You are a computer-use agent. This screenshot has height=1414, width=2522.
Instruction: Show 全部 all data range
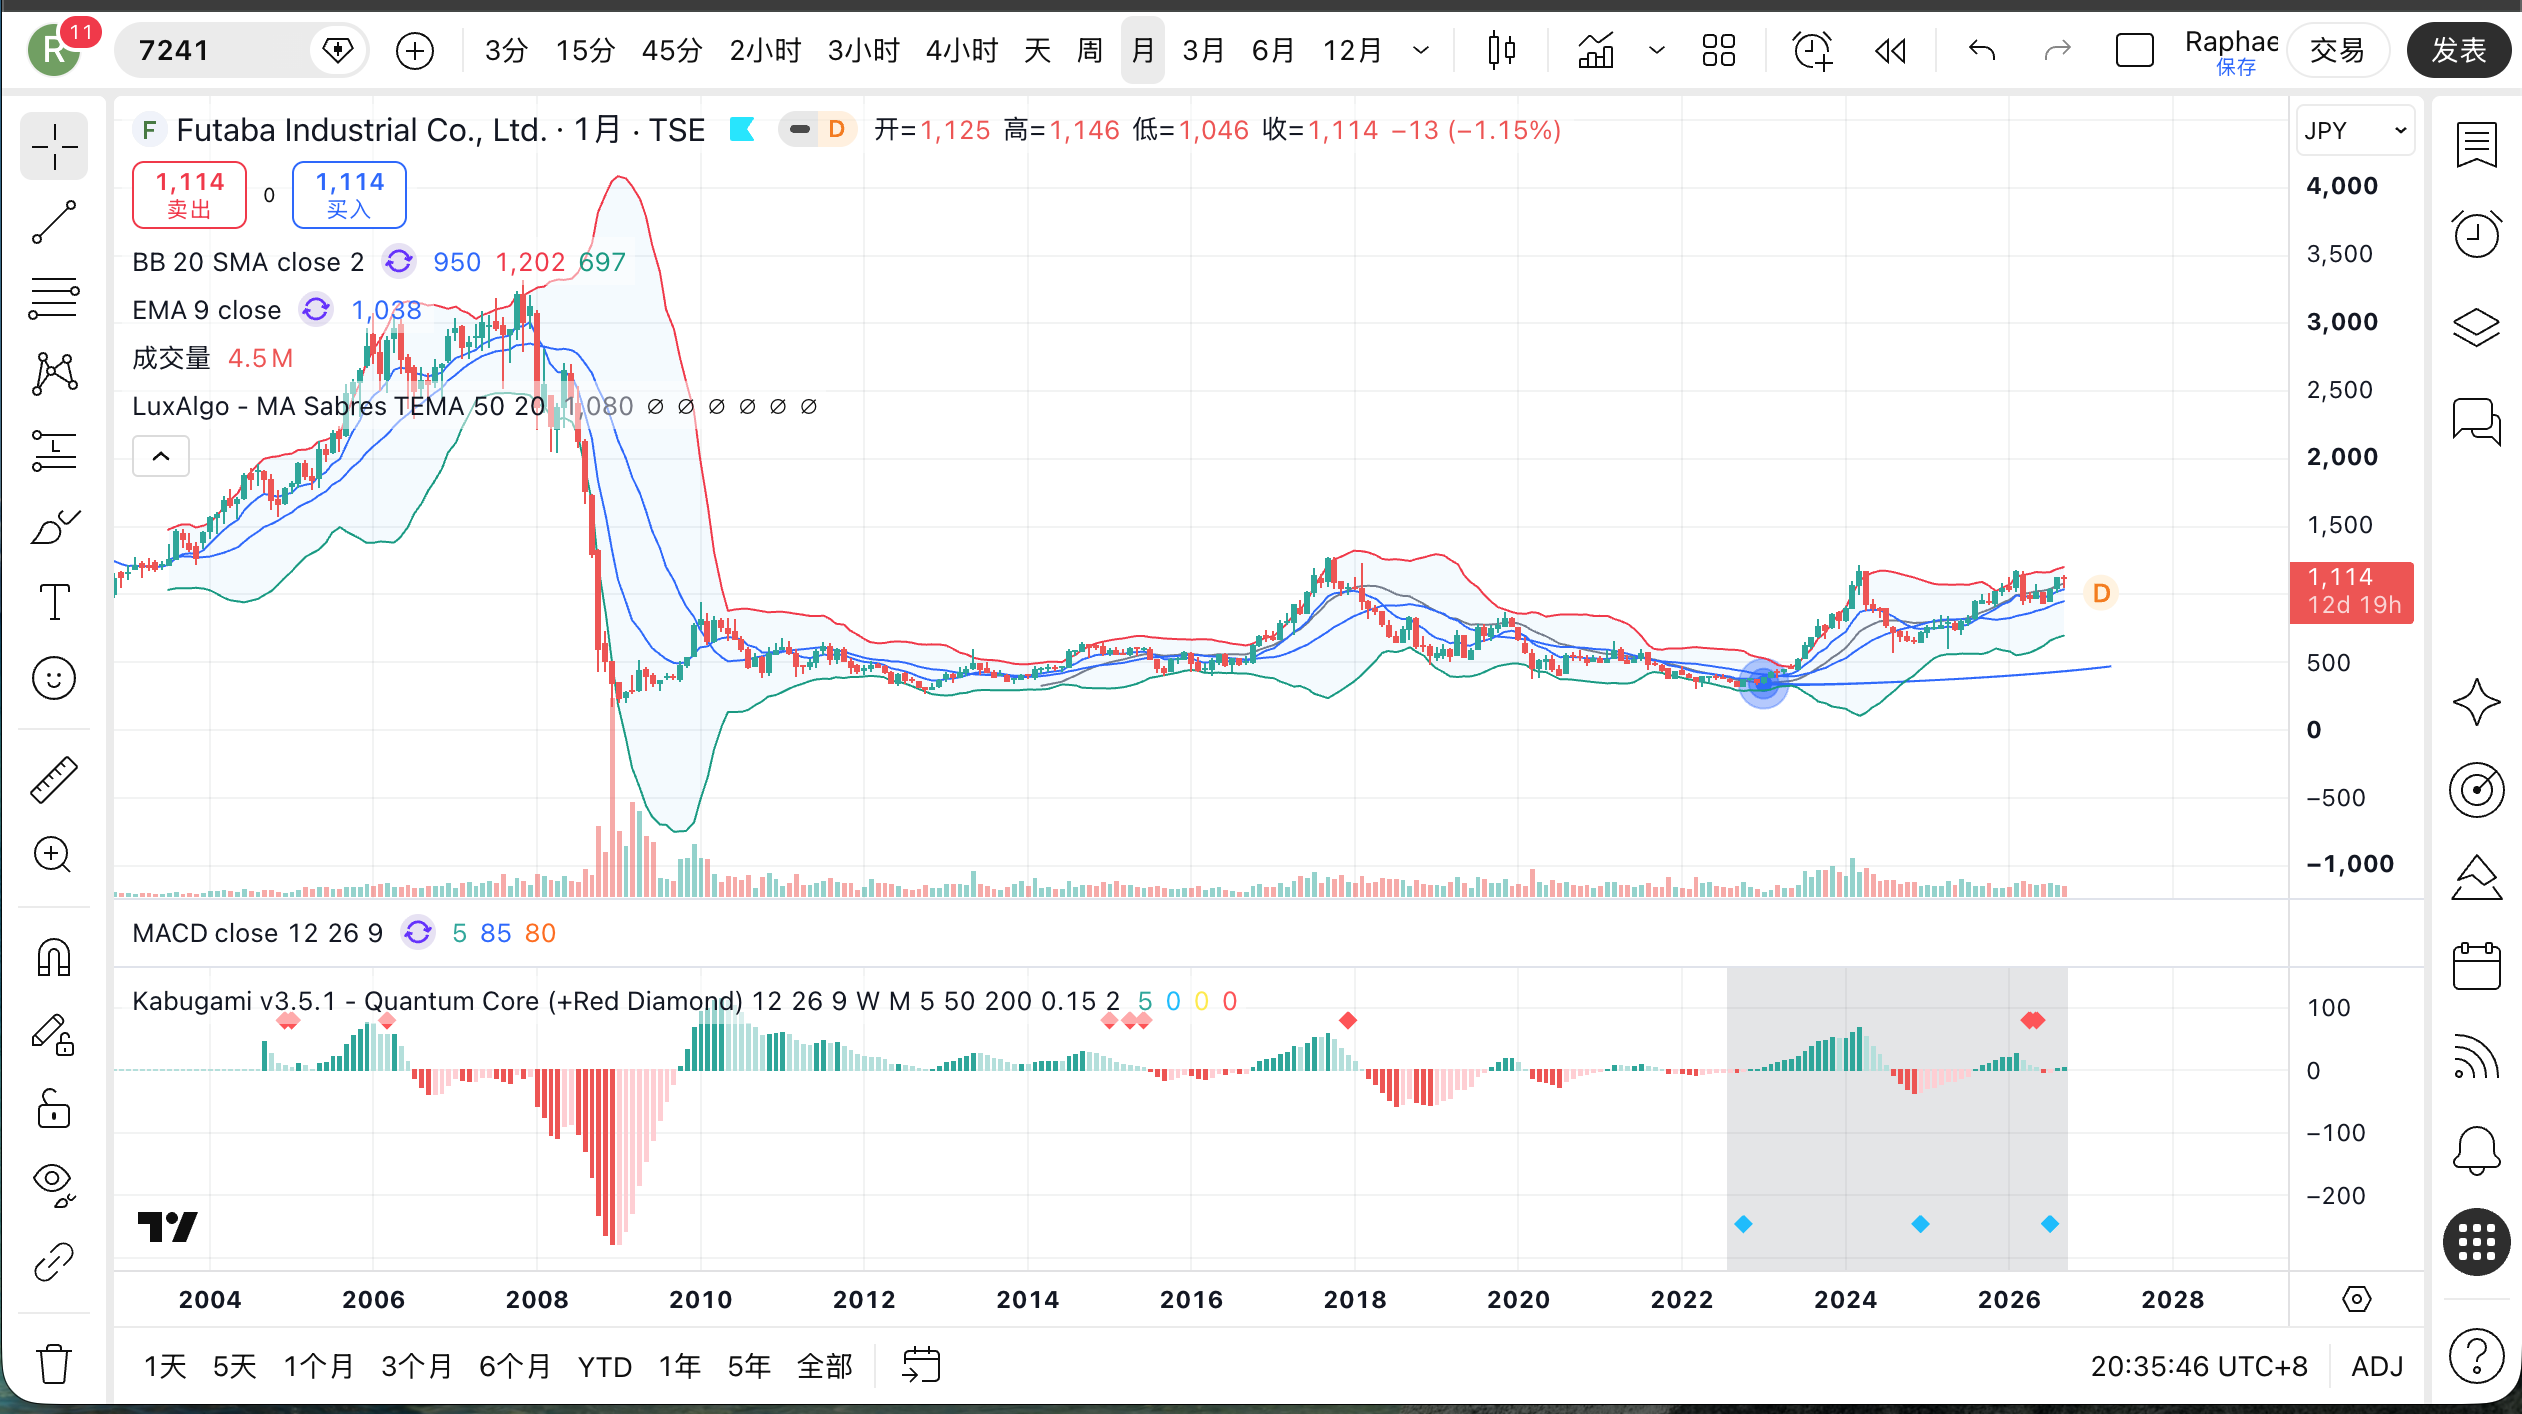[825, 1366]
